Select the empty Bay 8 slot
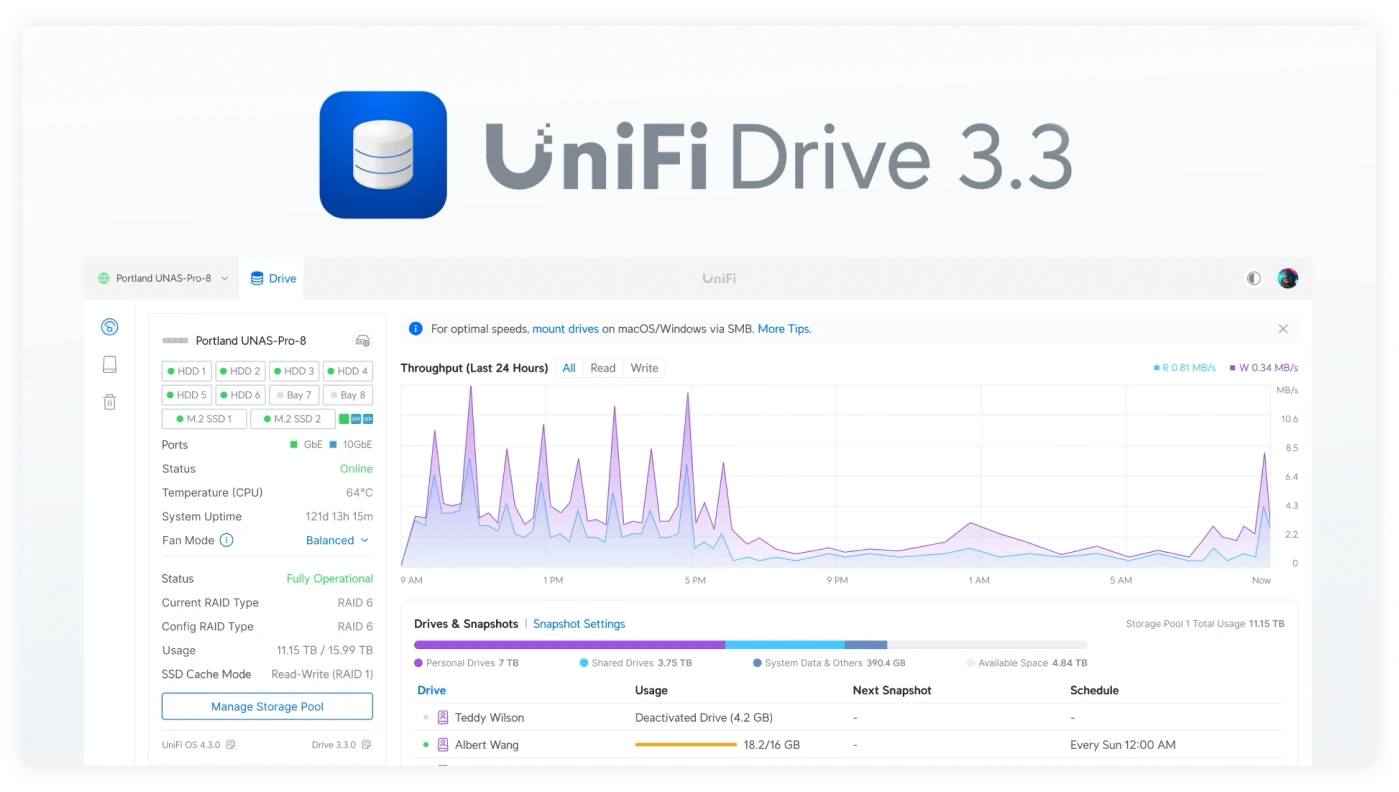 [348, 395]
